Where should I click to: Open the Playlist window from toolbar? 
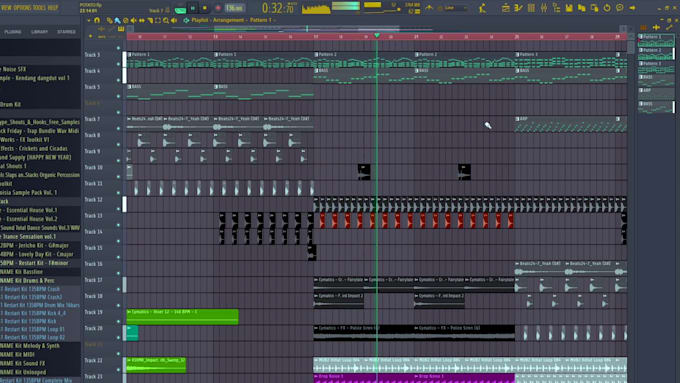[x=506, y=8]
